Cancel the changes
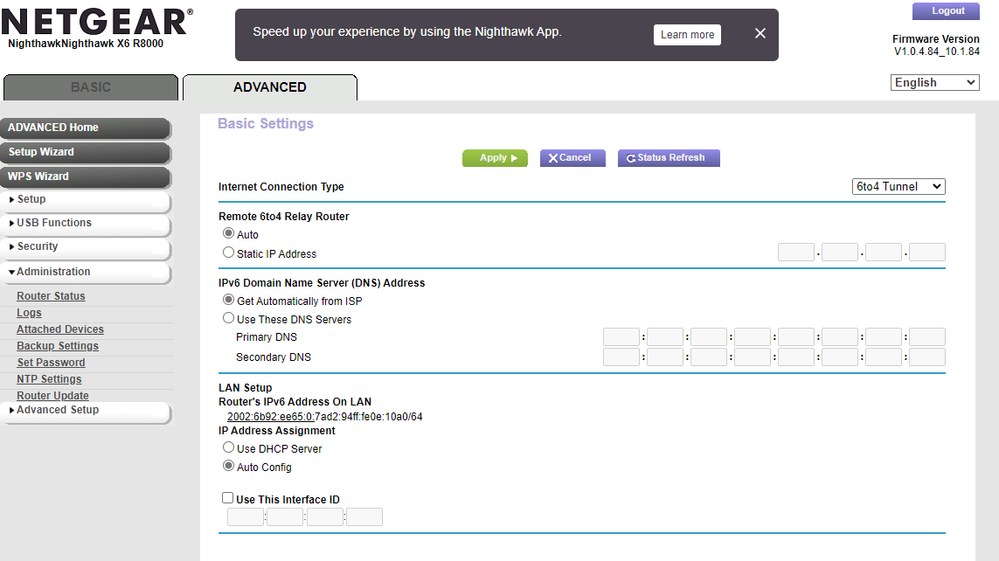The height and width of the screenshot is (561, 999). pos(572,158)
